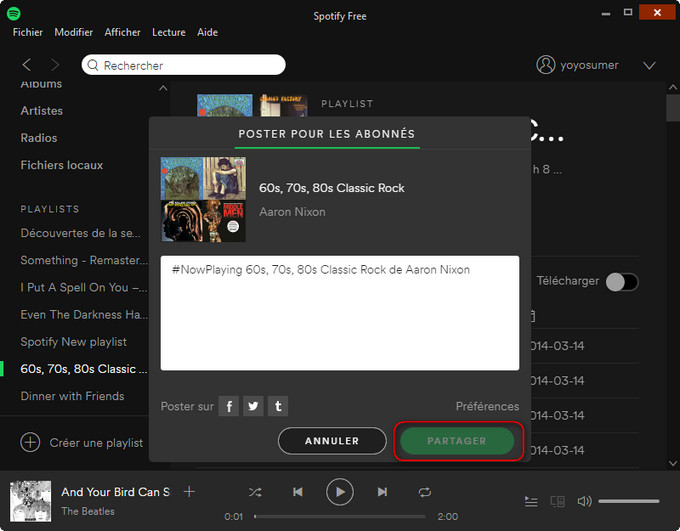Click the Rechercher search field

point(190,65)
